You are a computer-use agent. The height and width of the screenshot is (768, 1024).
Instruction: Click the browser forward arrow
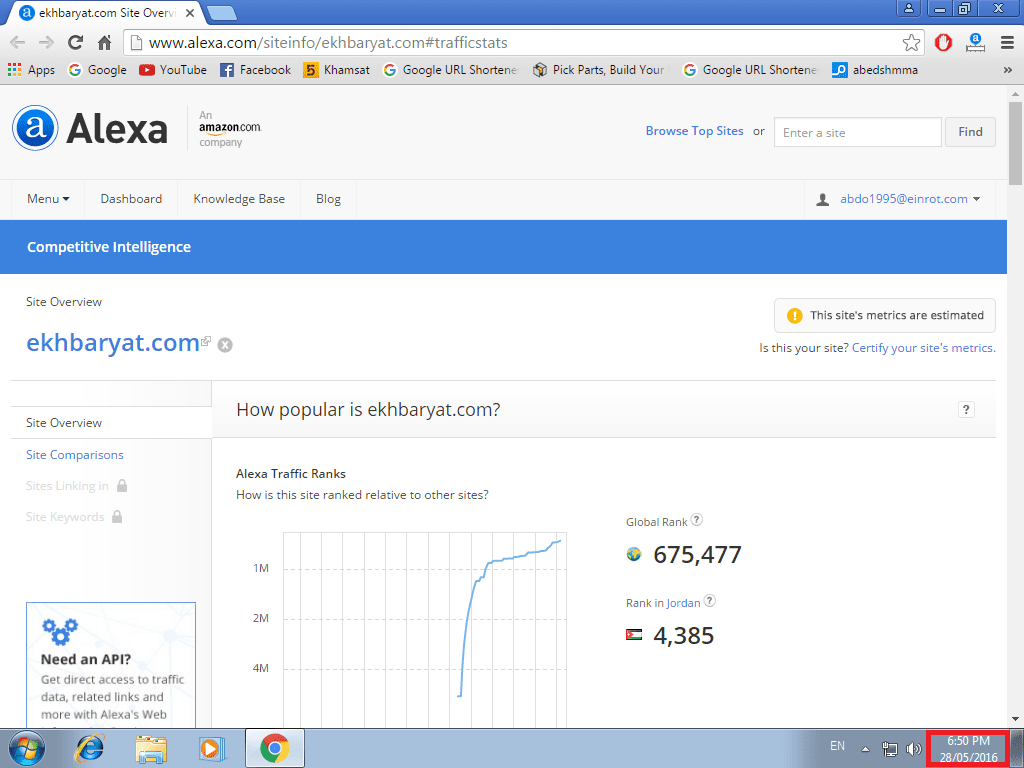pos(46,43)
